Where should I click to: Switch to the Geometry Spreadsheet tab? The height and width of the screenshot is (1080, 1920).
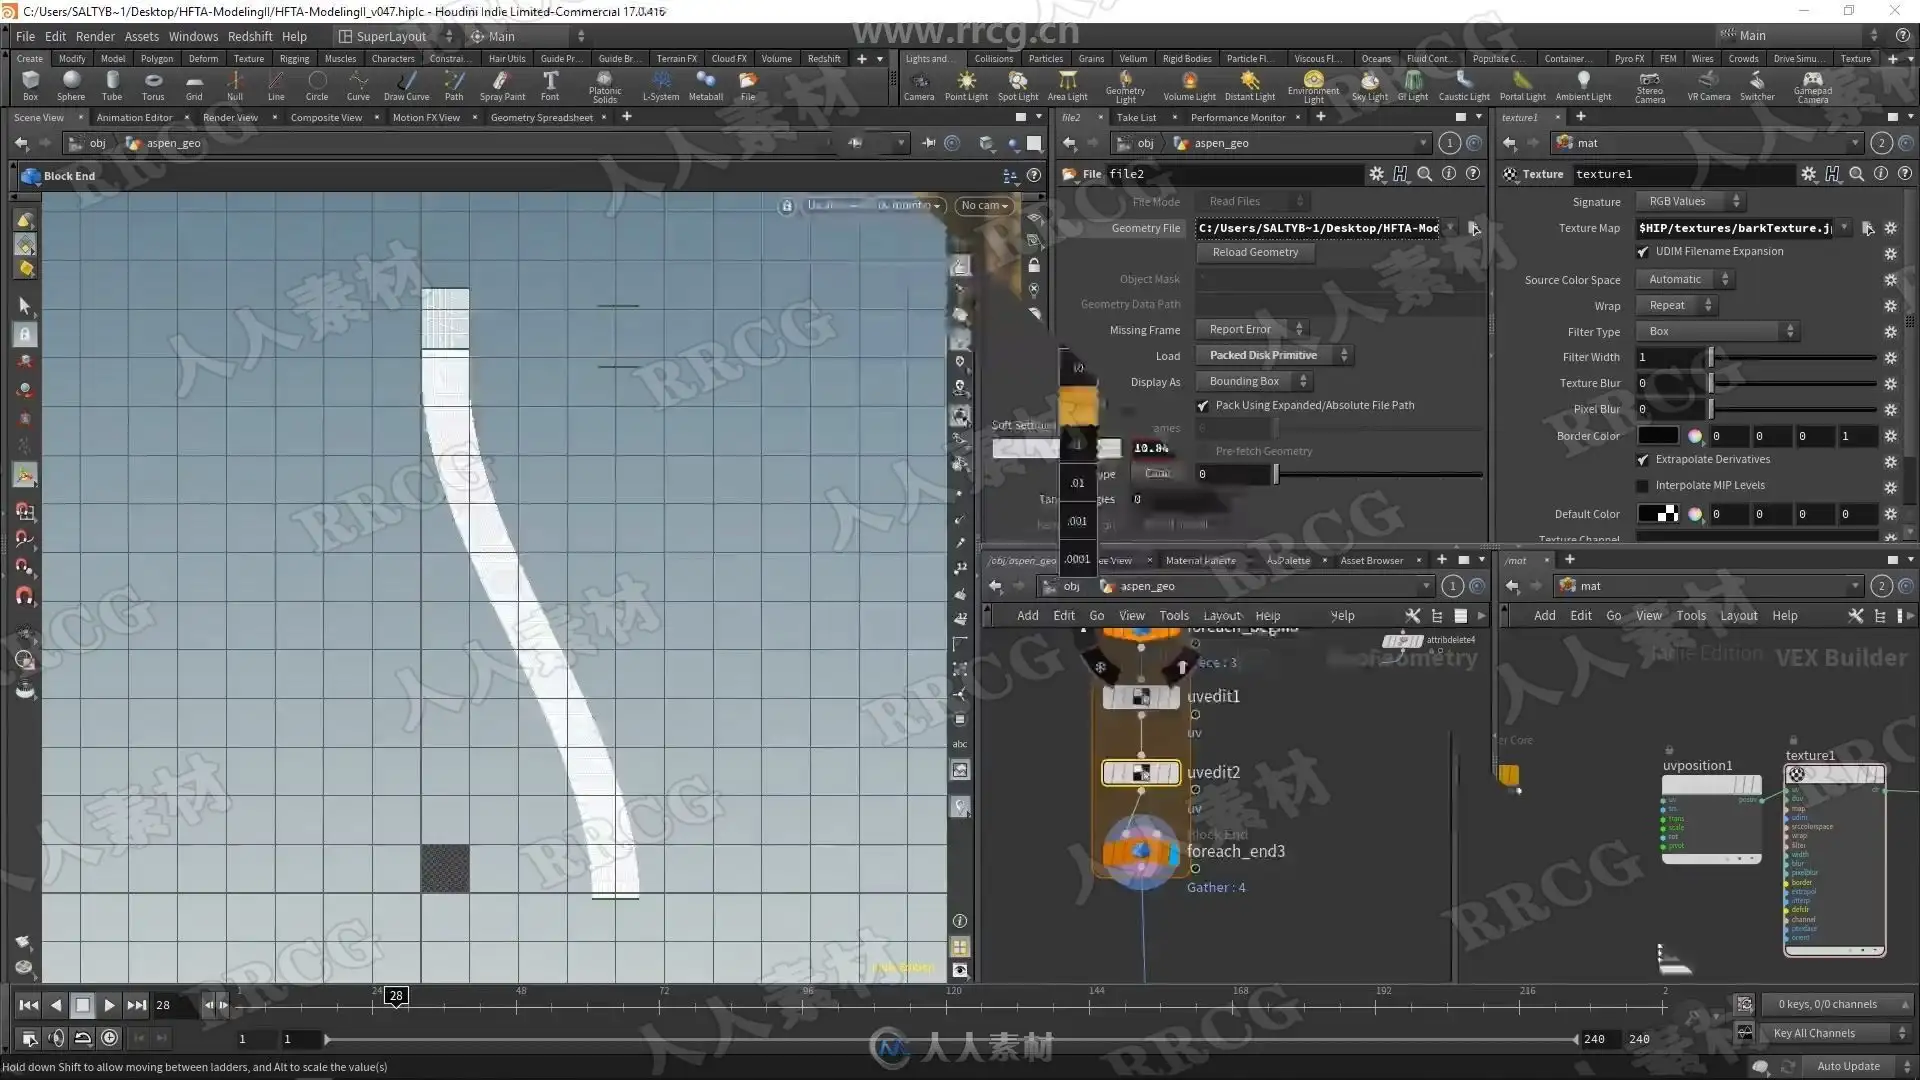tap(541, 118)
